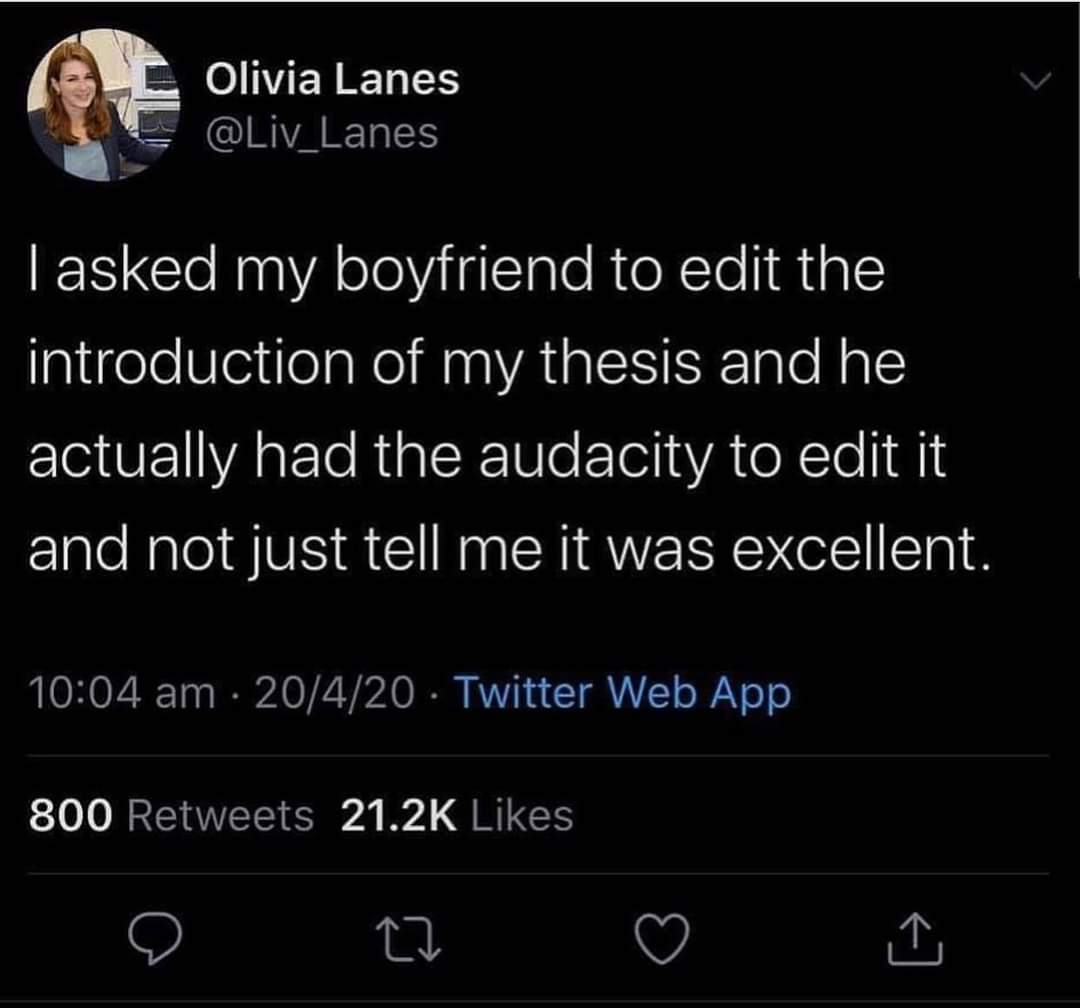Like the tweet with the heart icon
The height and width of the screenshot is (1008, 1080).
662,938
